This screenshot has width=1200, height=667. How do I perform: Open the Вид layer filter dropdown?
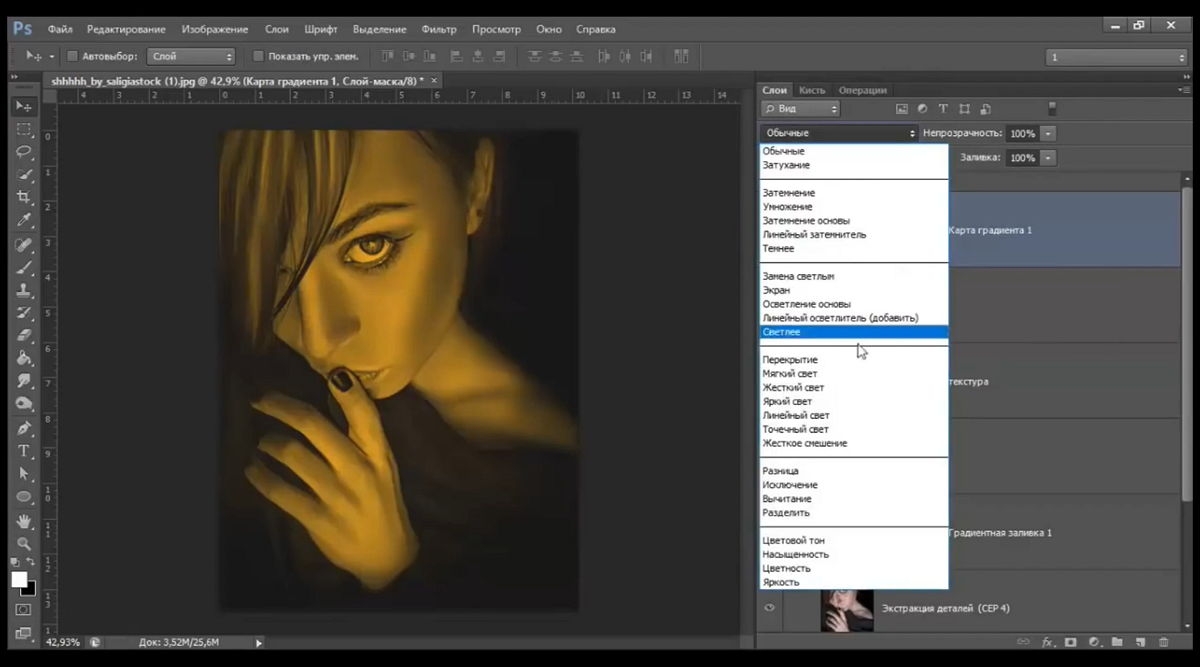(x=800, y=109)
